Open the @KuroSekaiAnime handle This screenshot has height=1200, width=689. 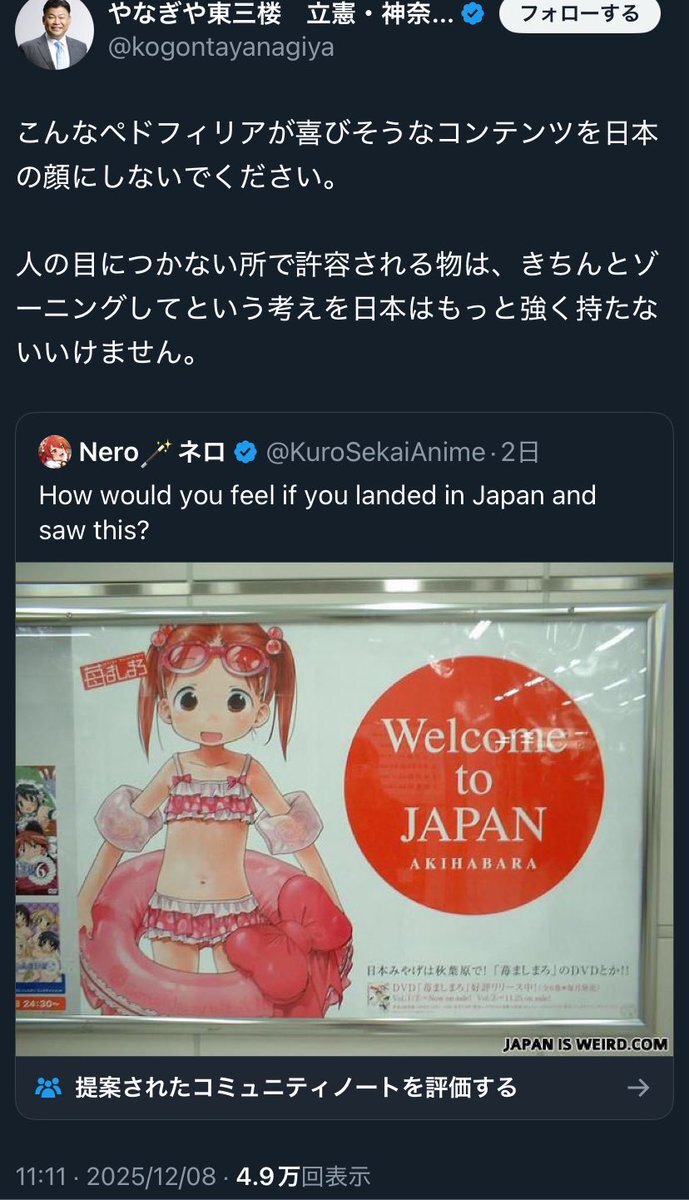click(x=375, y=452)
